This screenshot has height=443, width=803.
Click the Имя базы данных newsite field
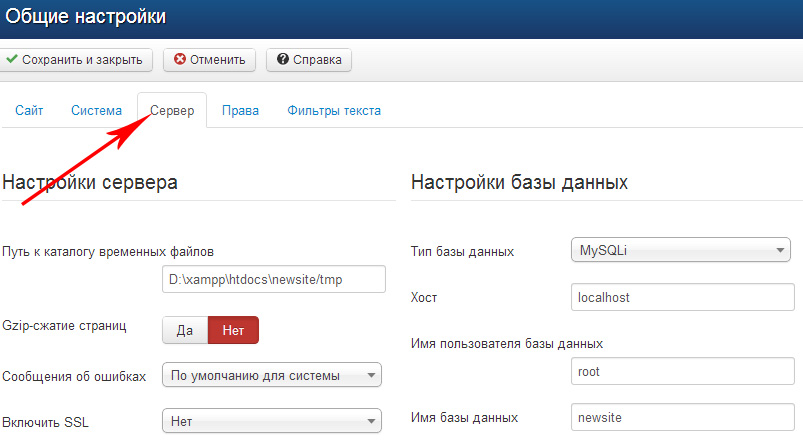680,417
